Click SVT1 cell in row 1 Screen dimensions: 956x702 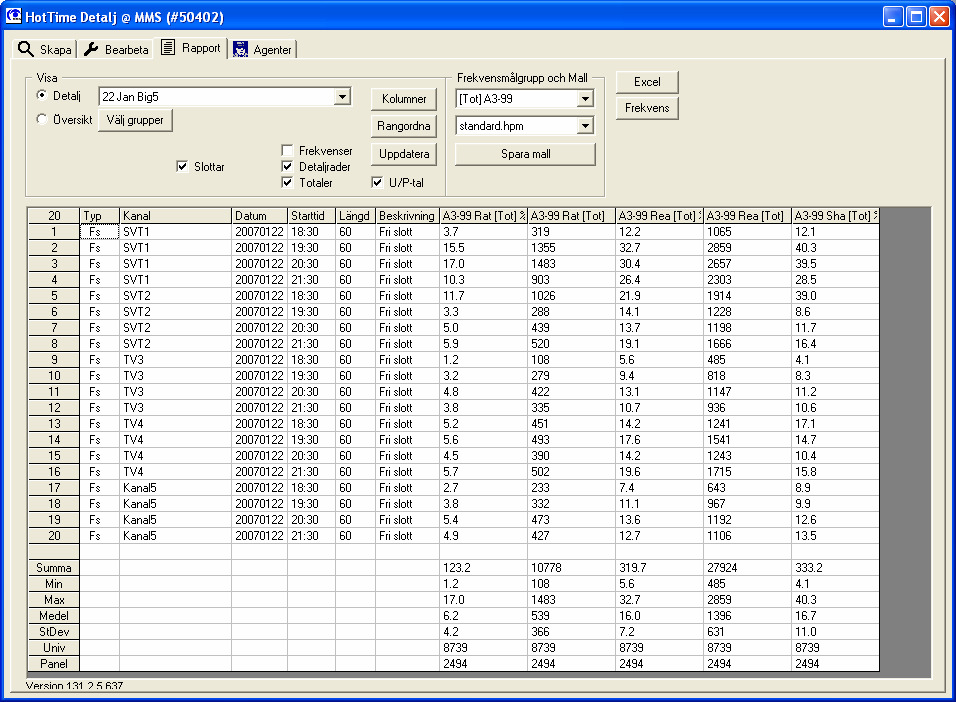click(x=176, y=232)
